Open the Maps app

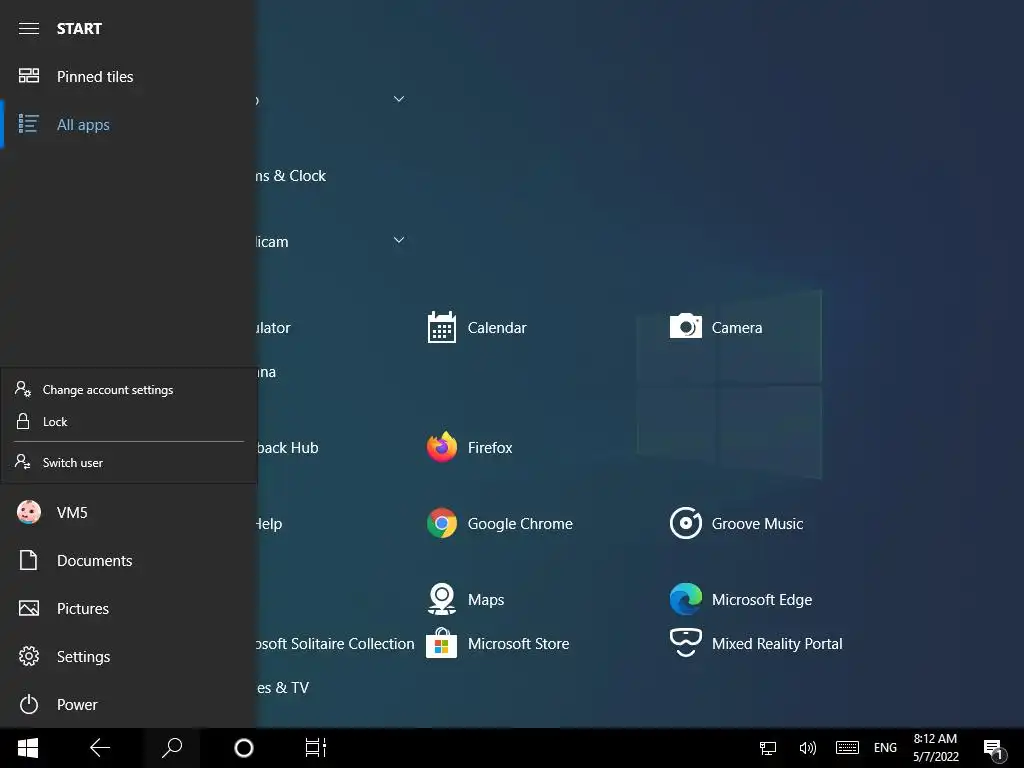click(x=465, y=600)
